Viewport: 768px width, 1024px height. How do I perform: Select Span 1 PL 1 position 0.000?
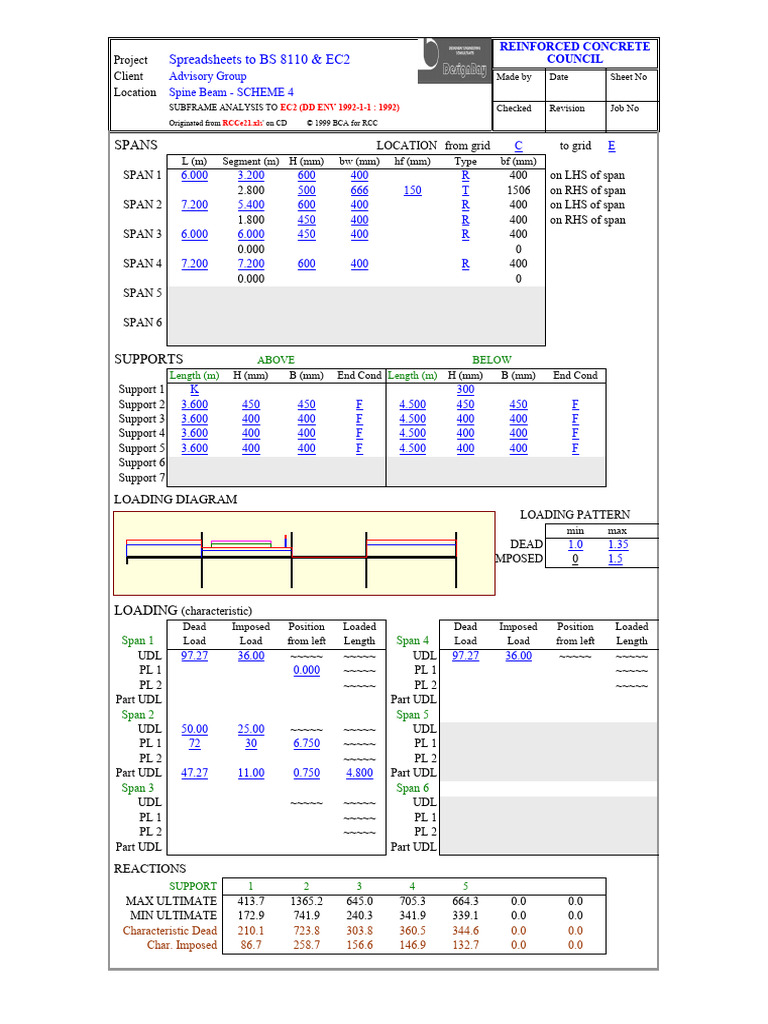click(x=306, y=670)
